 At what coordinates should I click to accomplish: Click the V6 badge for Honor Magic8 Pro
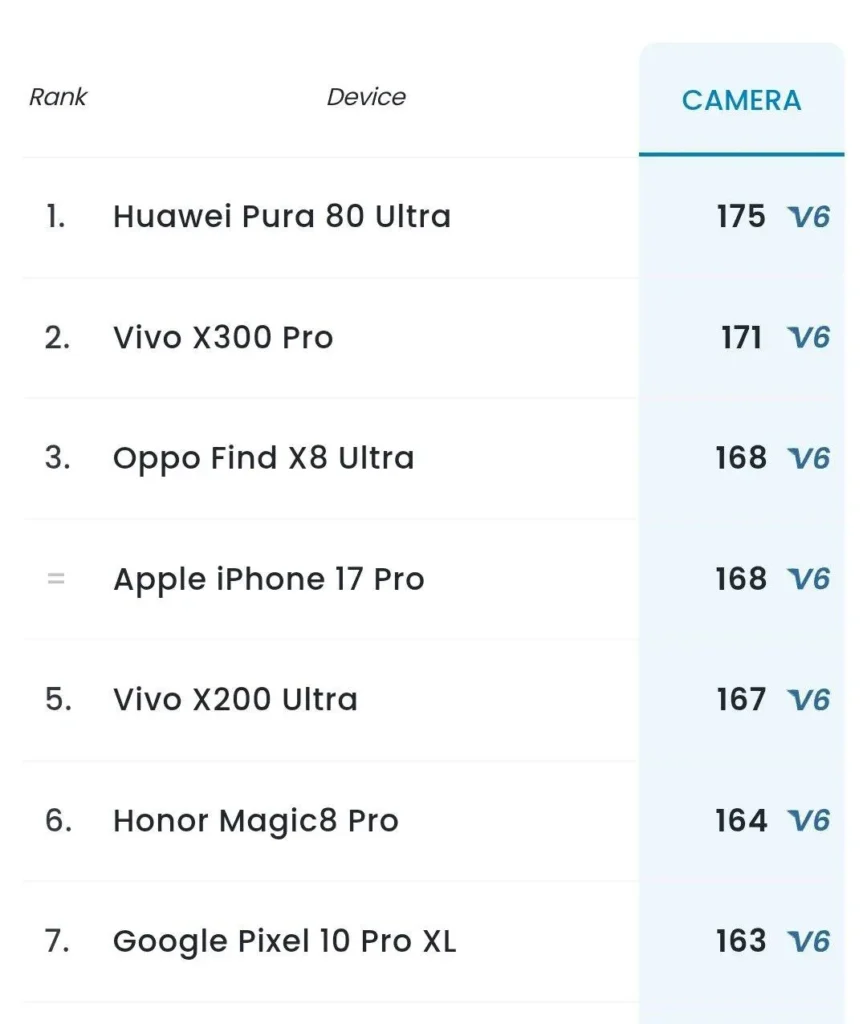(x=809, y=821)
